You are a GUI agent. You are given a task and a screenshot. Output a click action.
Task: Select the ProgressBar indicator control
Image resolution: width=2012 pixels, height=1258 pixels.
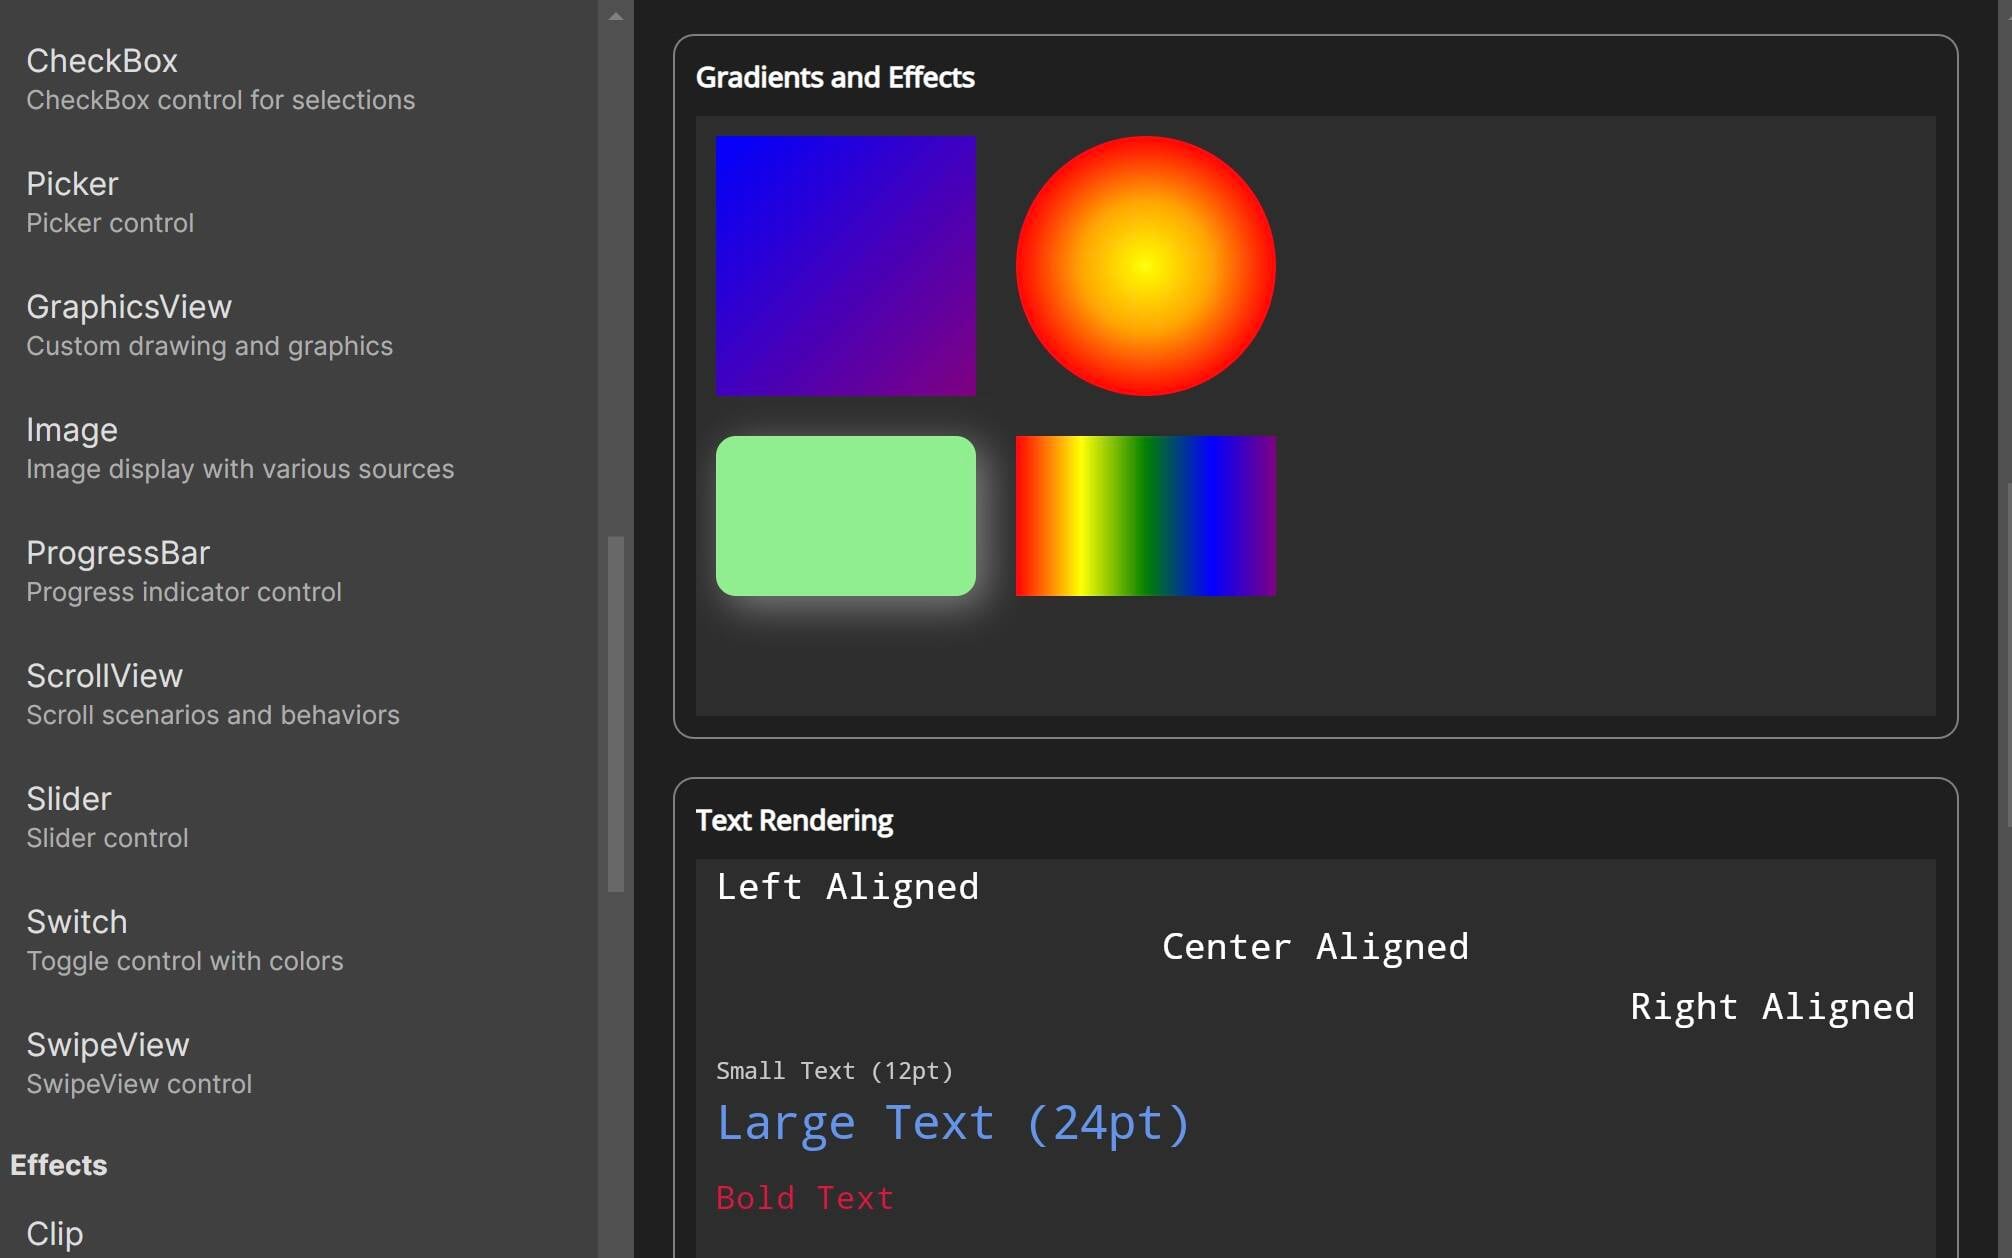point(118,553)
